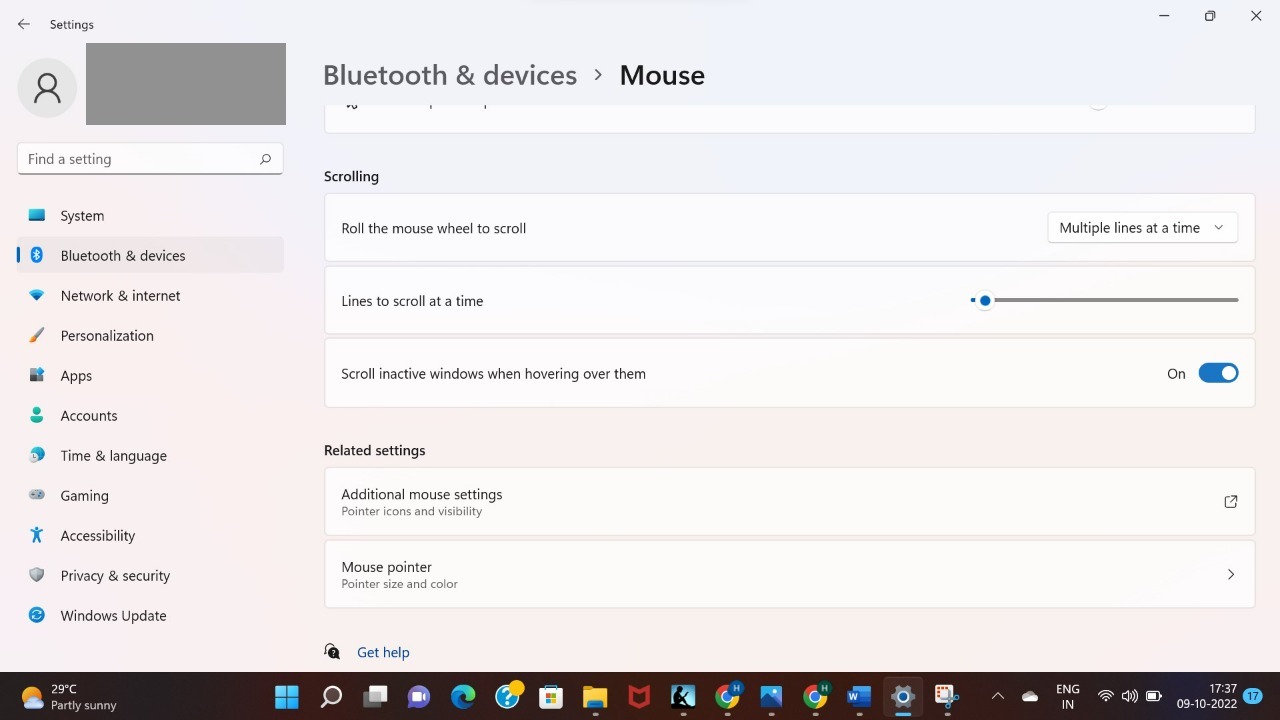Adjust the lines to scroll slider
This screenshot has height=720, width=1280.
[x=985, y=300]
